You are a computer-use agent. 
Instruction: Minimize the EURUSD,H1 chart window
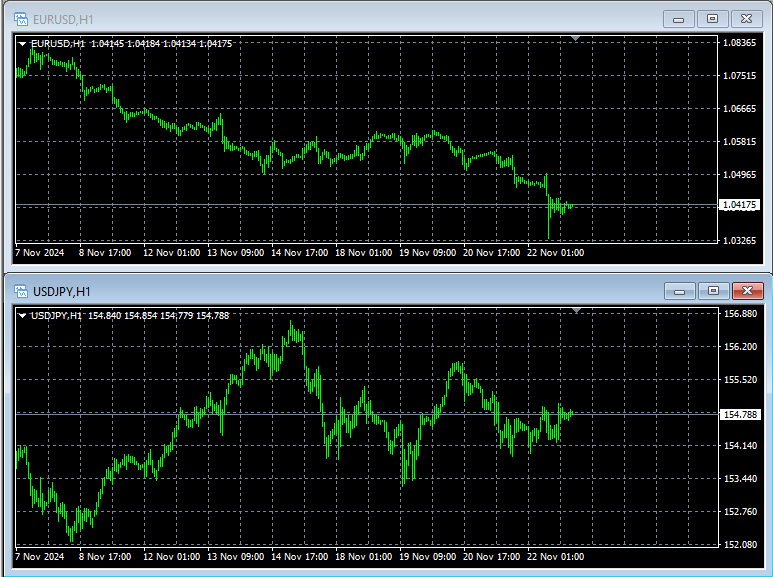pyautogui.click(x=679, y=19)
